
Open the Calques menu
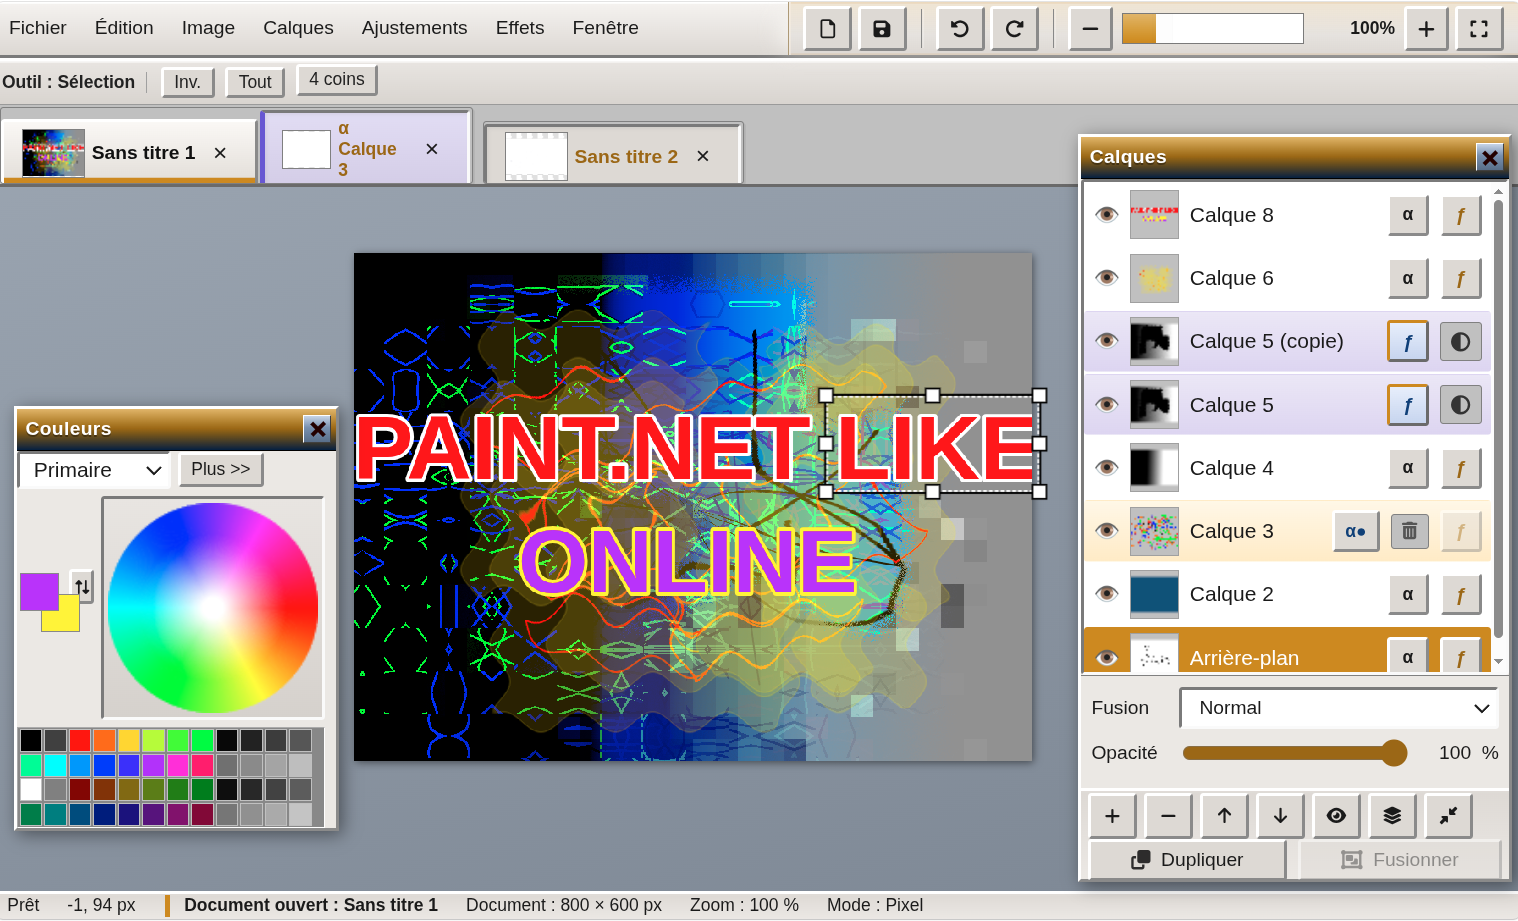[298, 28]
